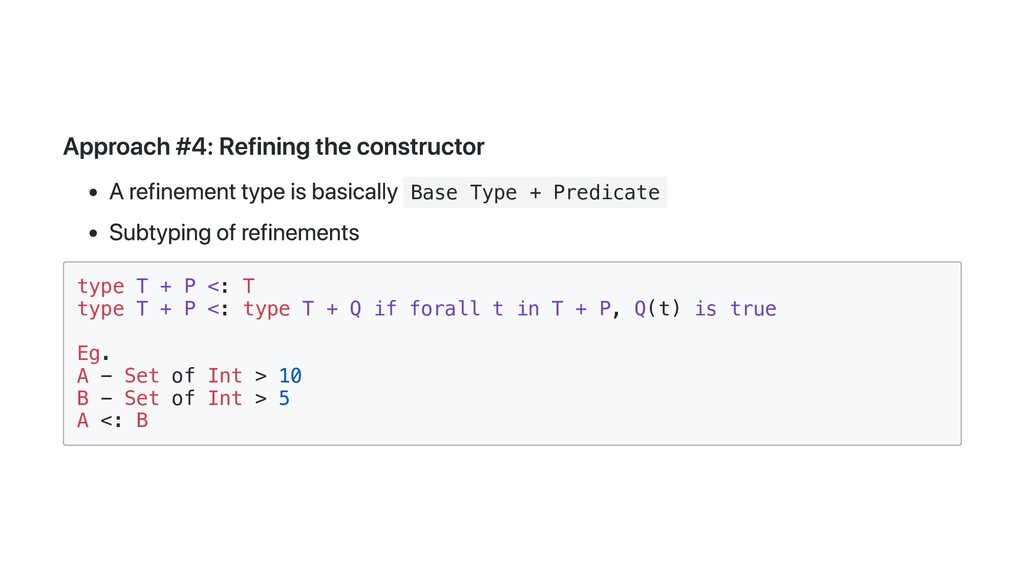Click the heading "Approach #4: Refining the constructor"

(x=274, y=147)
